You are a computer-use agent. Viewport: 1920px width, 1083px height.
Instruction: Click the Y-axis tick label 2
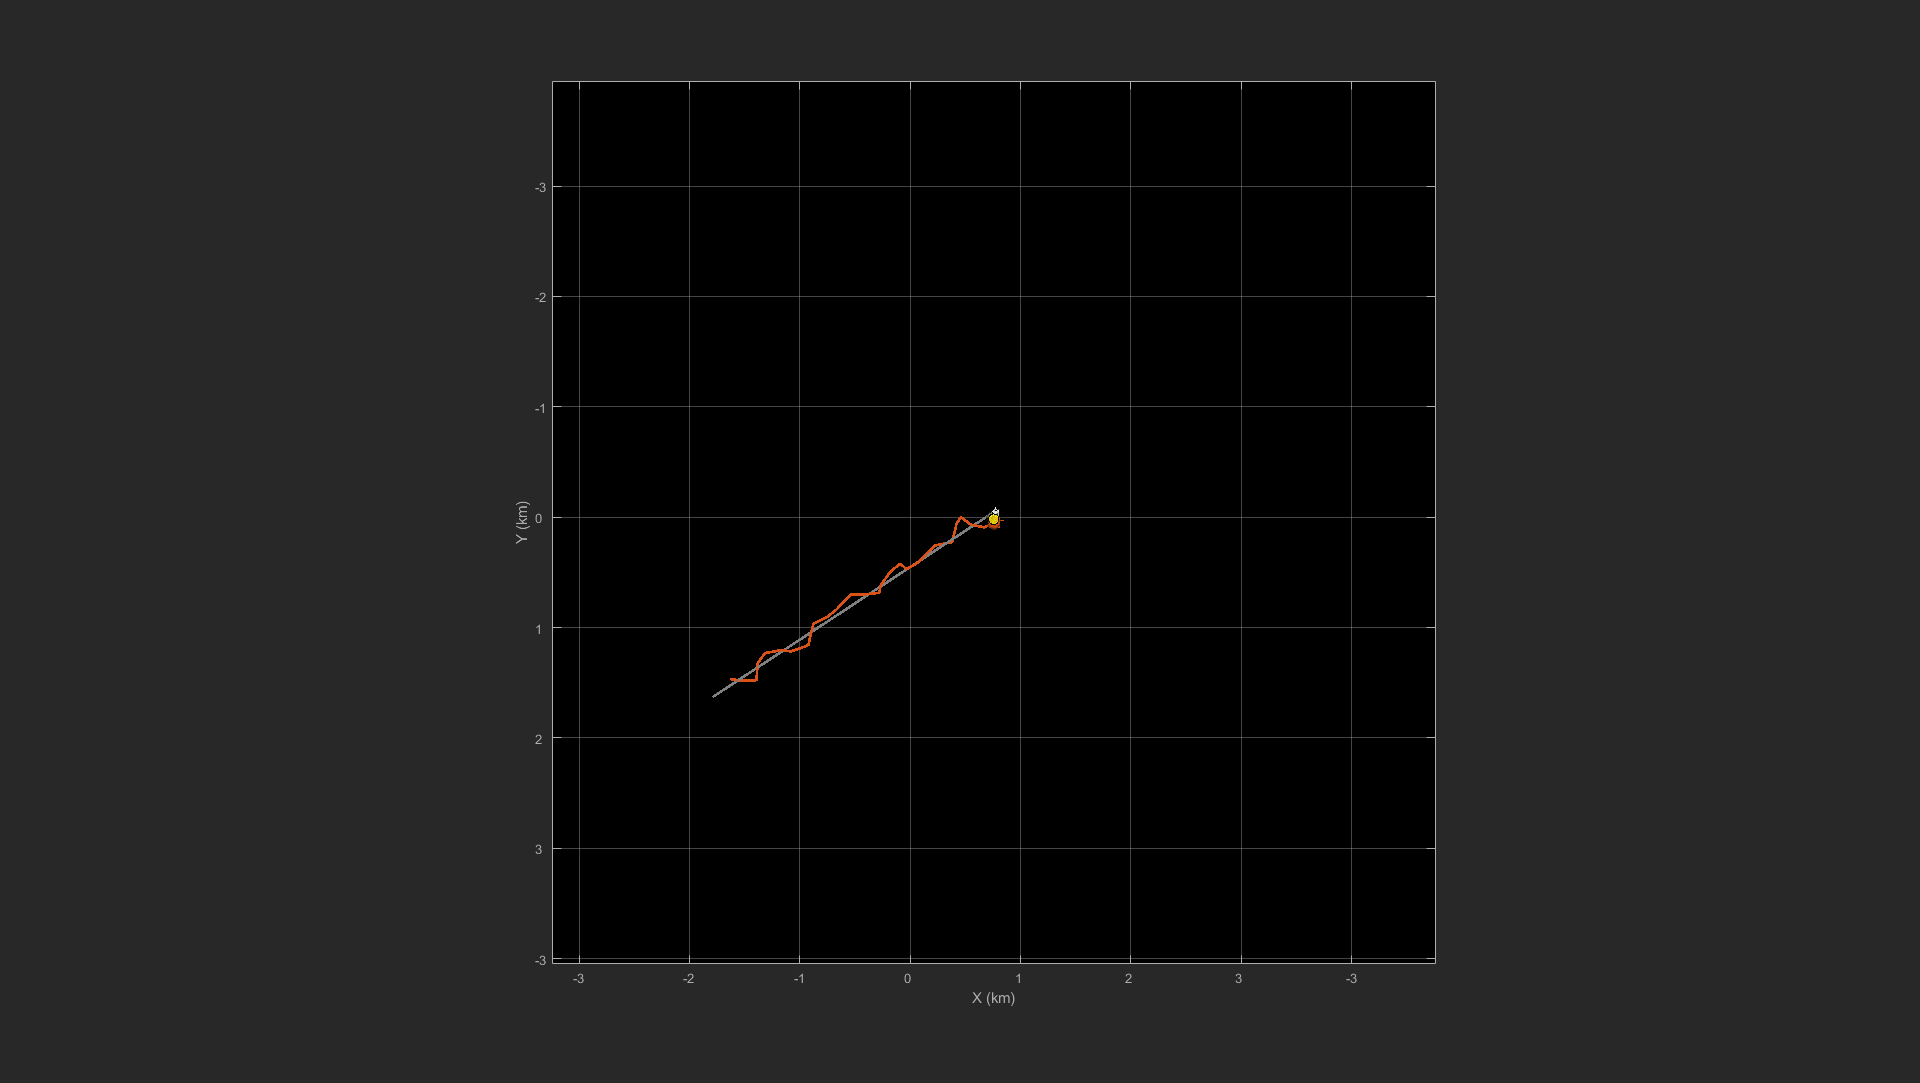pyautogui.click(x=539, y=739)
